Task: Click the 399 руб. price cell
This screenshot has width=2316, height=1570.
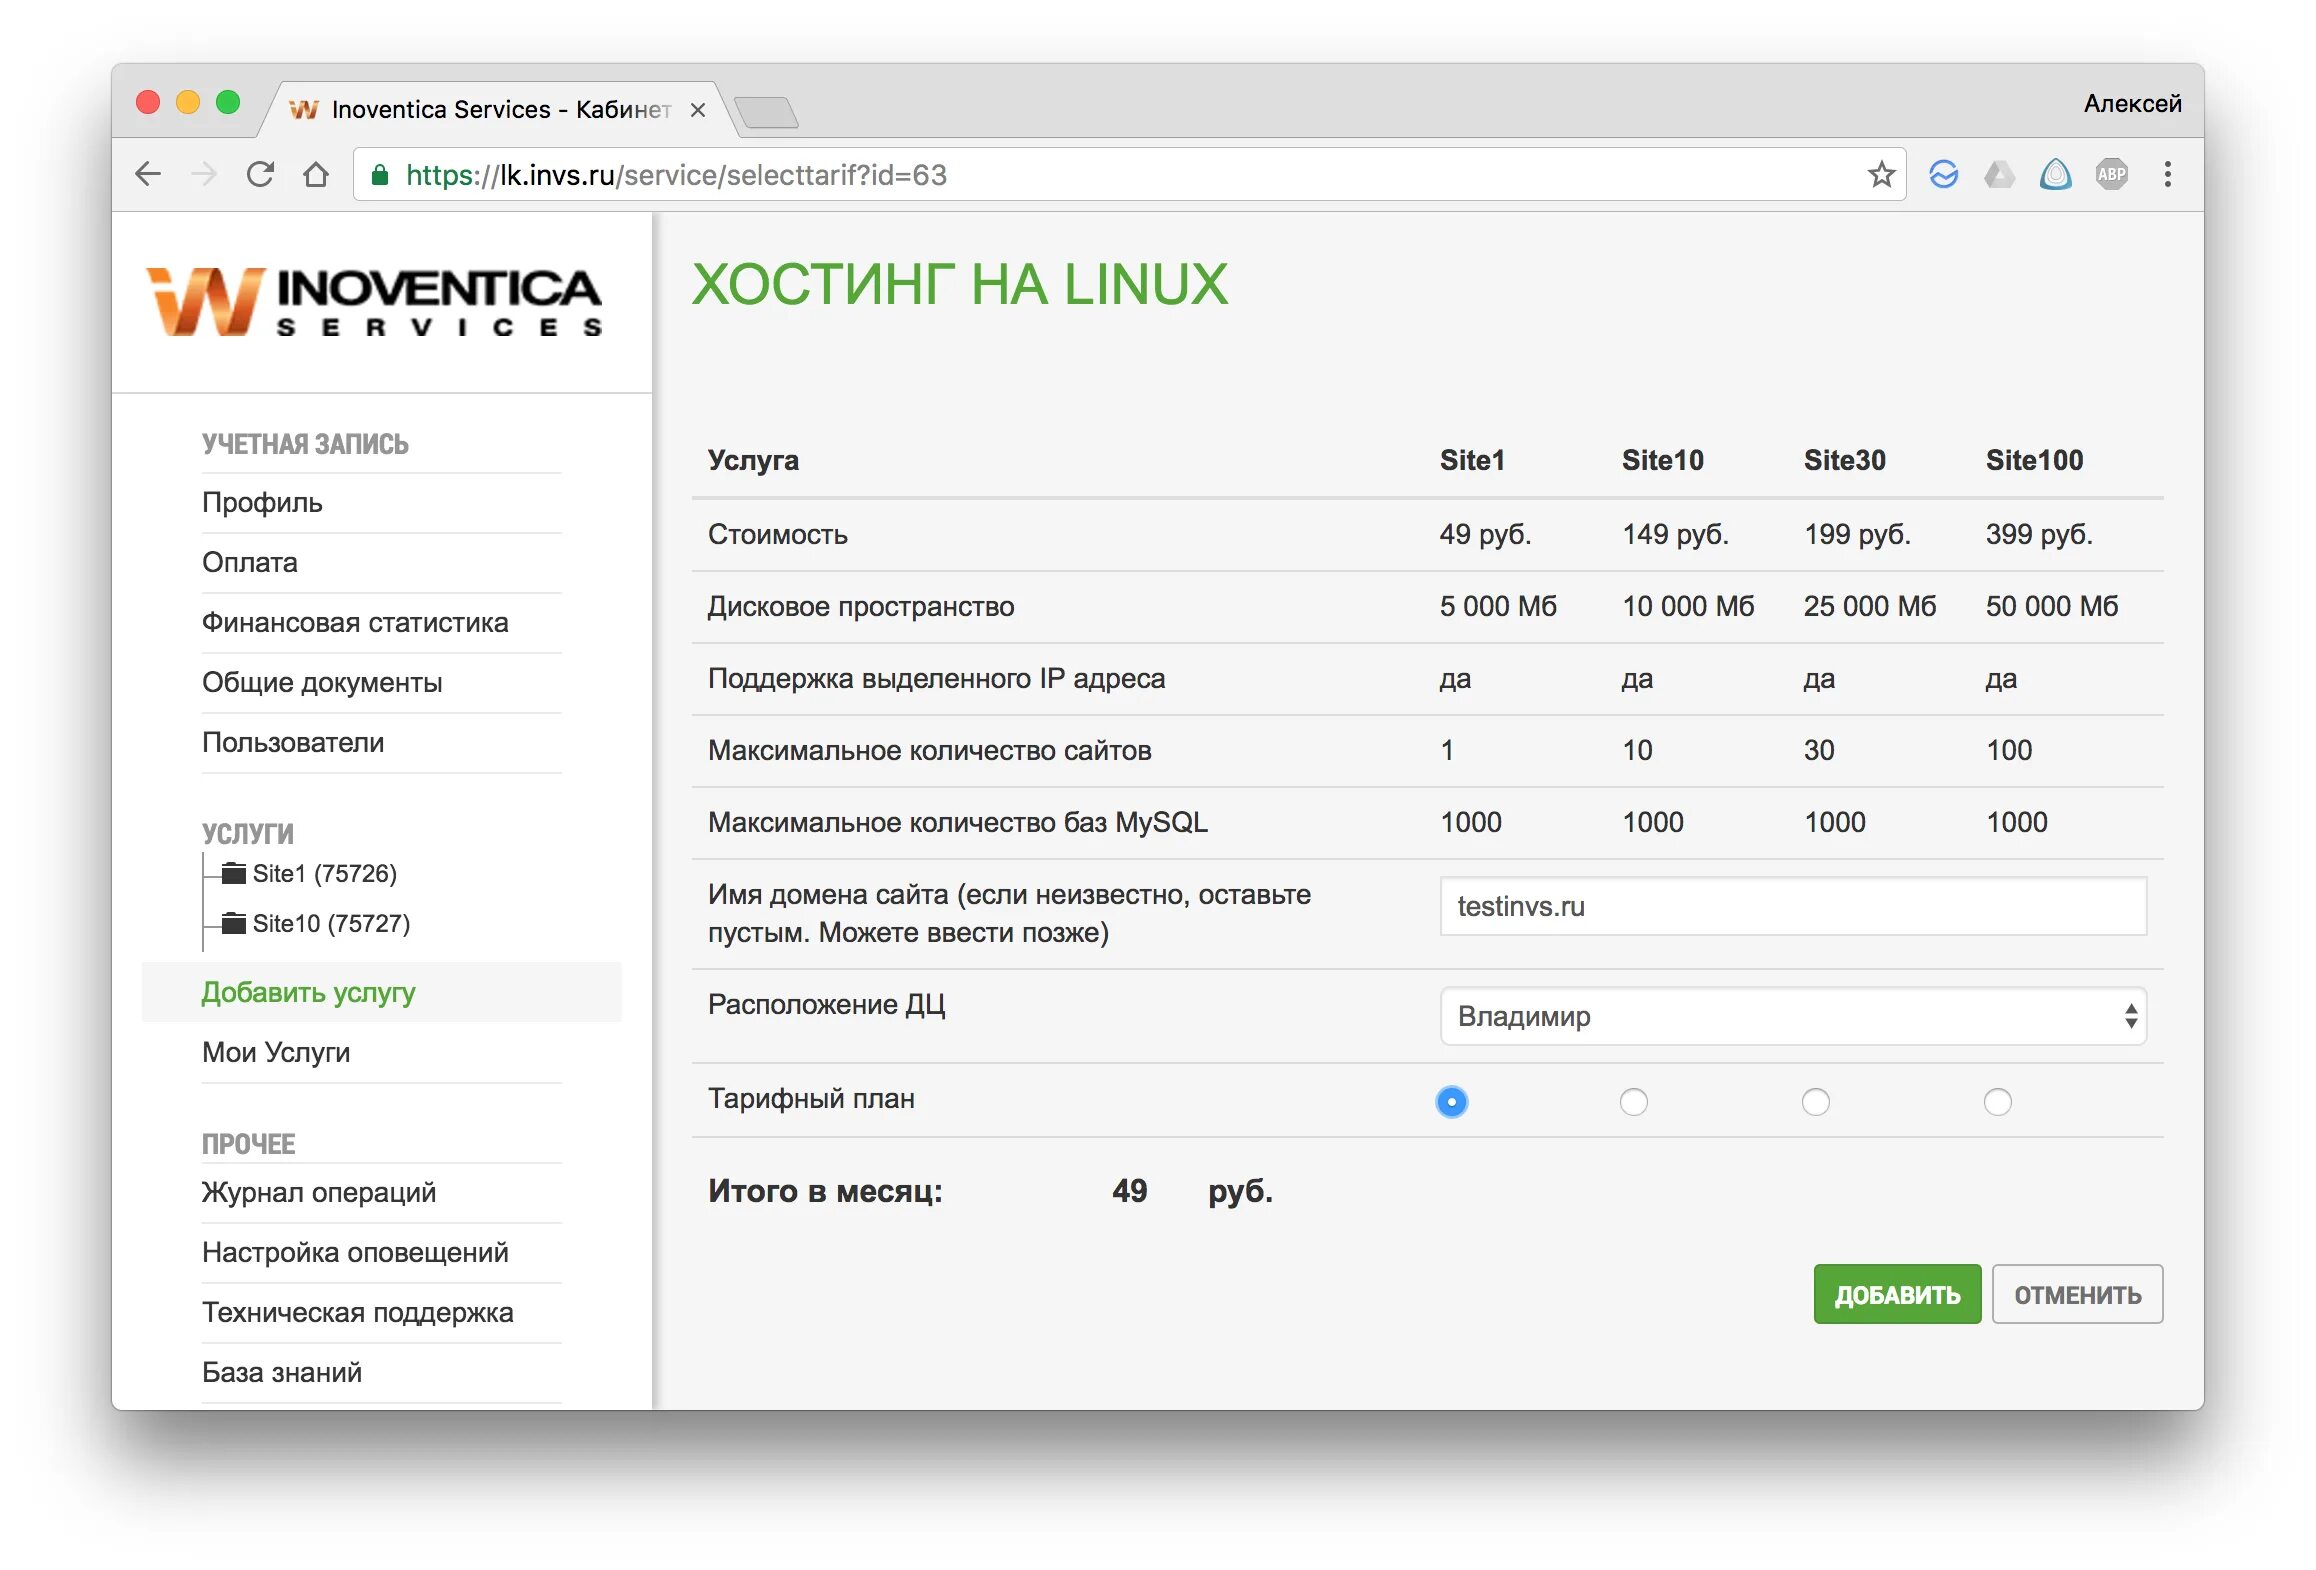Action: pos(2039,534)
